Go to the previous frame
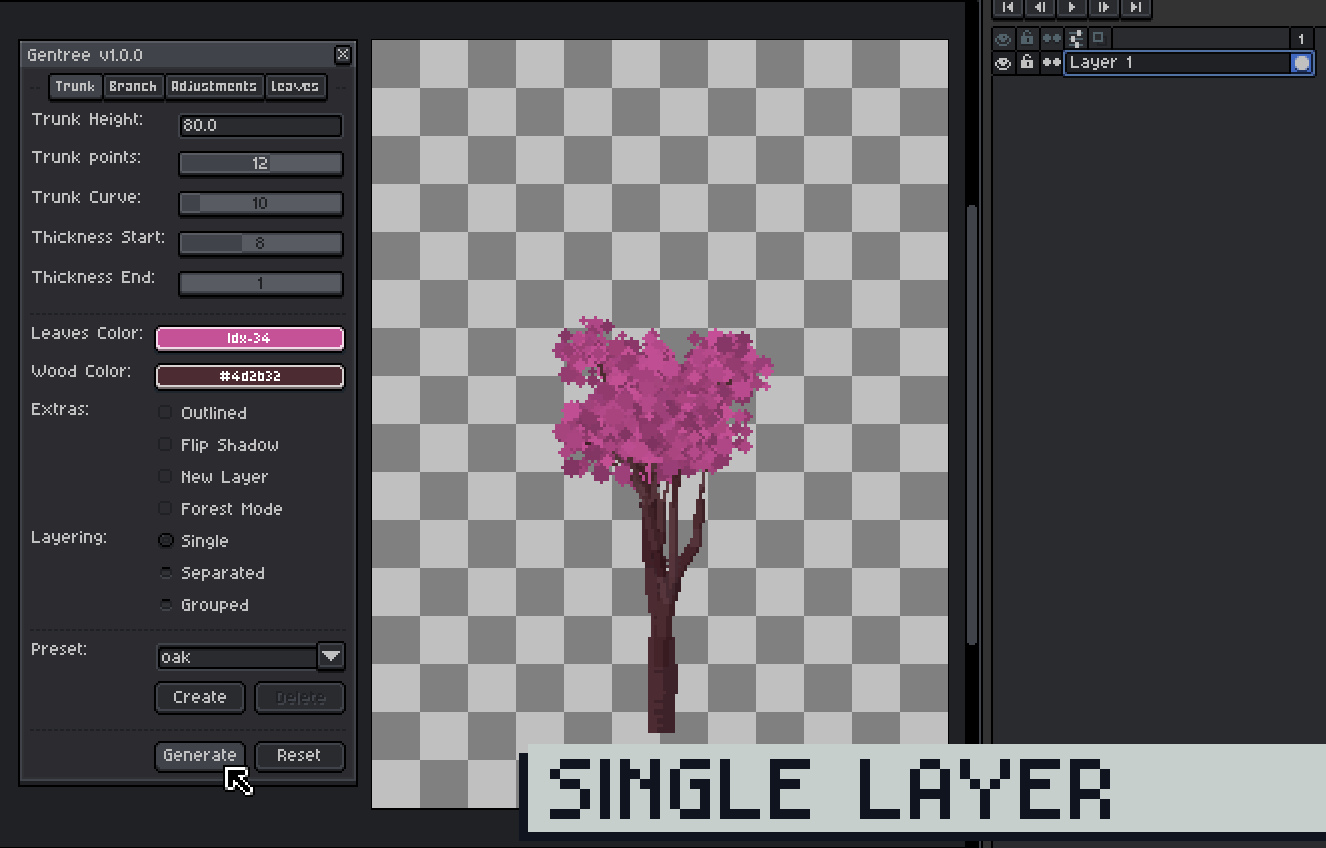This screenshot has height=848, width=1326. [x=1039, y=8]
